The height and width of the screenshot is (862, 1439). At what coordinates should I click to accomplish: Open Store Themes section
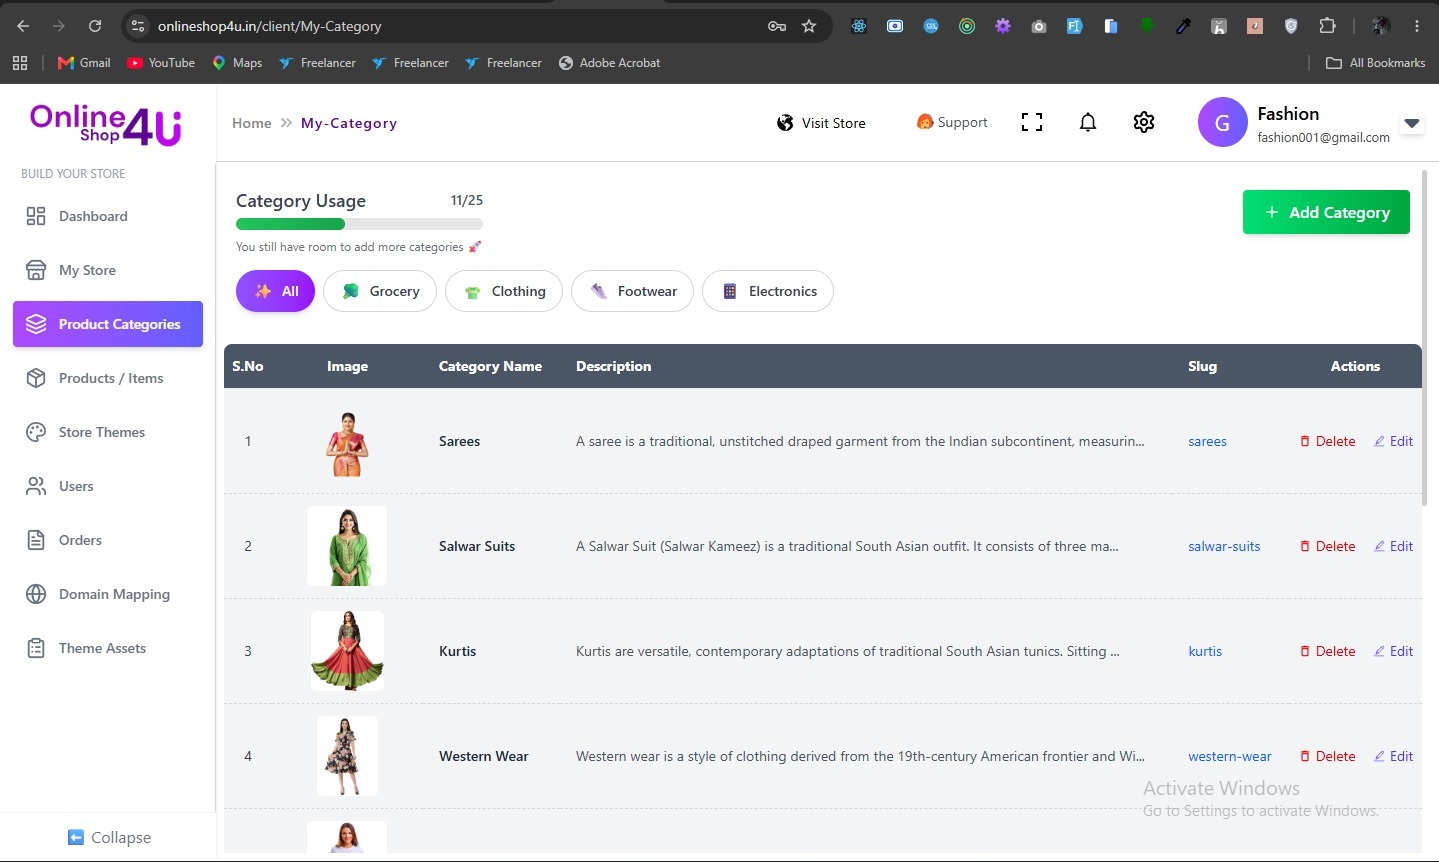86,432
